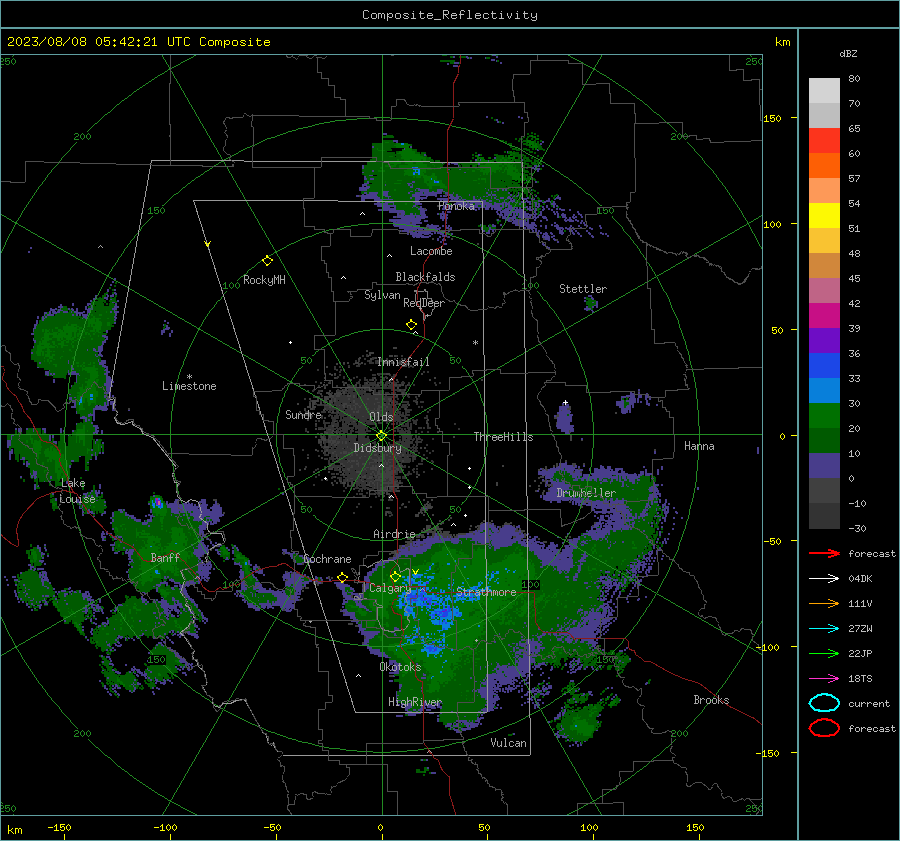Screen dimensions: 900x841
Task: Click the Vulcan label
Action: click(x=508, y=743)
